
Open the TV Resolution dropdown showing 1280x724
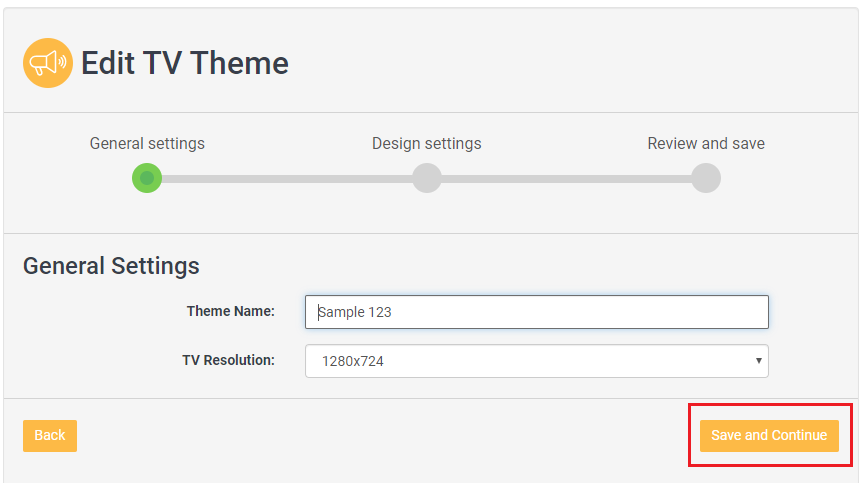click(x=536, y=361)
